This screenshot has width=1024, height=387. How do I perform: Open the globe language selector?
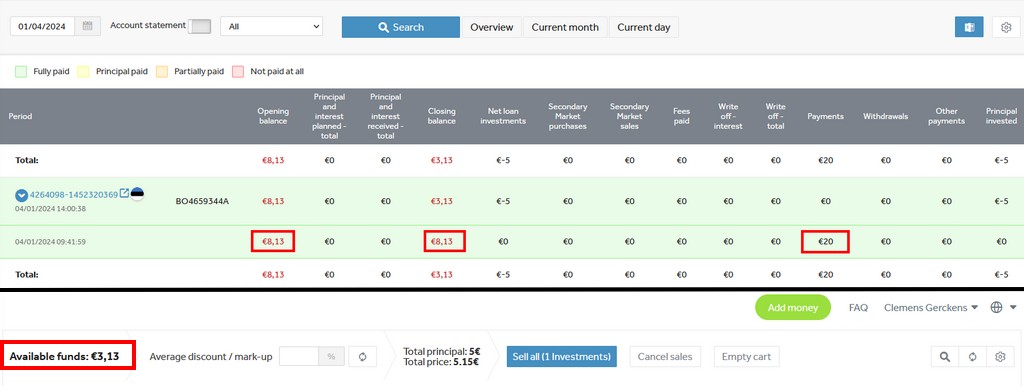point(1004,307)
